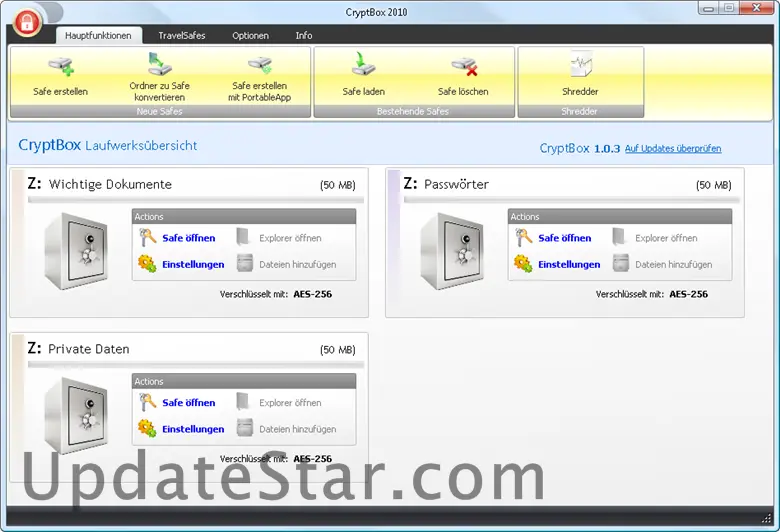780x532 pixels.
Task: Click key icon in Passwörter panel
Action: click(523, 238)
